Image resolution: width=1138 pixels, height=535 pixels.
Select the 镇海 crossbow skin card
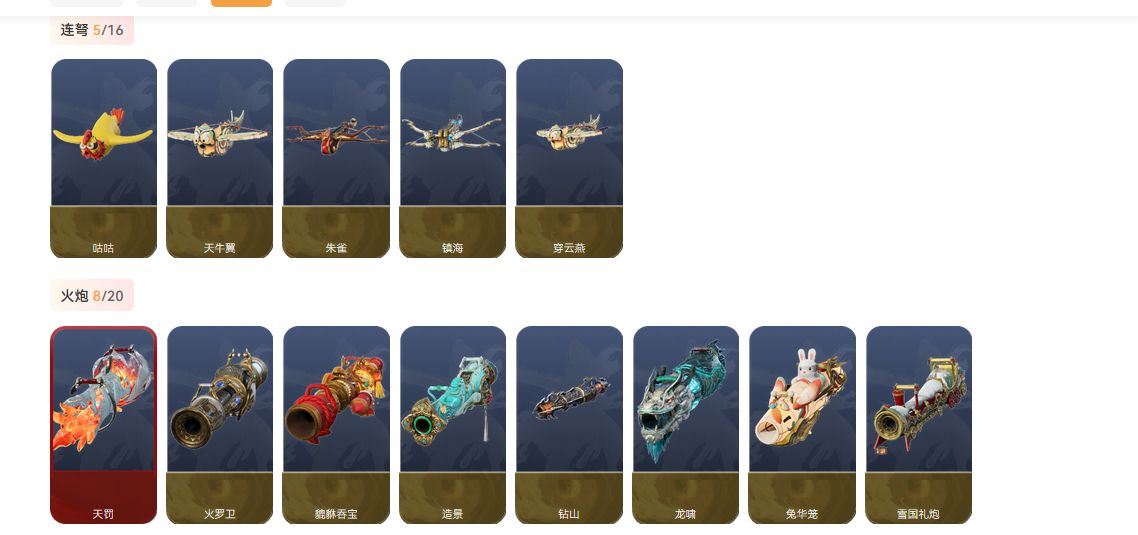(453, 158)
